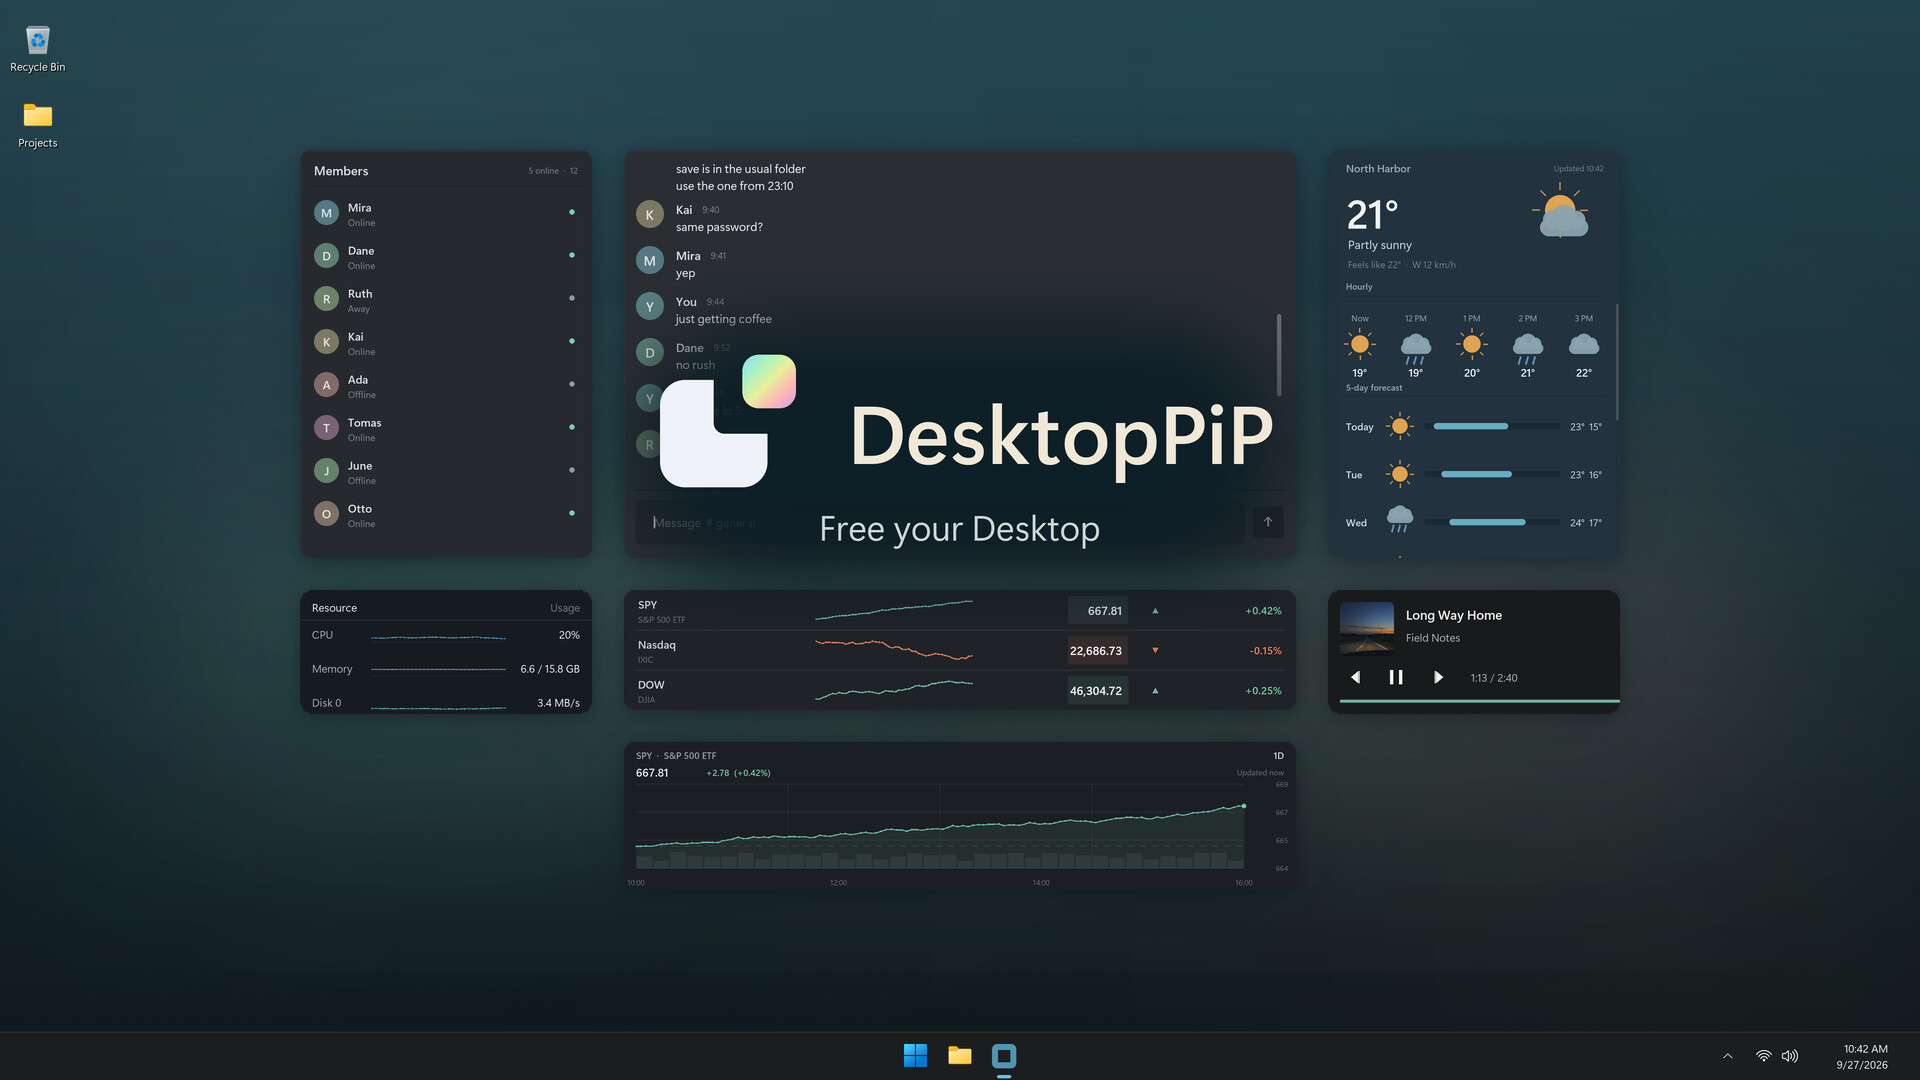Click the CPU usage row
This screenshot has width=1920, height=1080.
point(446,635)
